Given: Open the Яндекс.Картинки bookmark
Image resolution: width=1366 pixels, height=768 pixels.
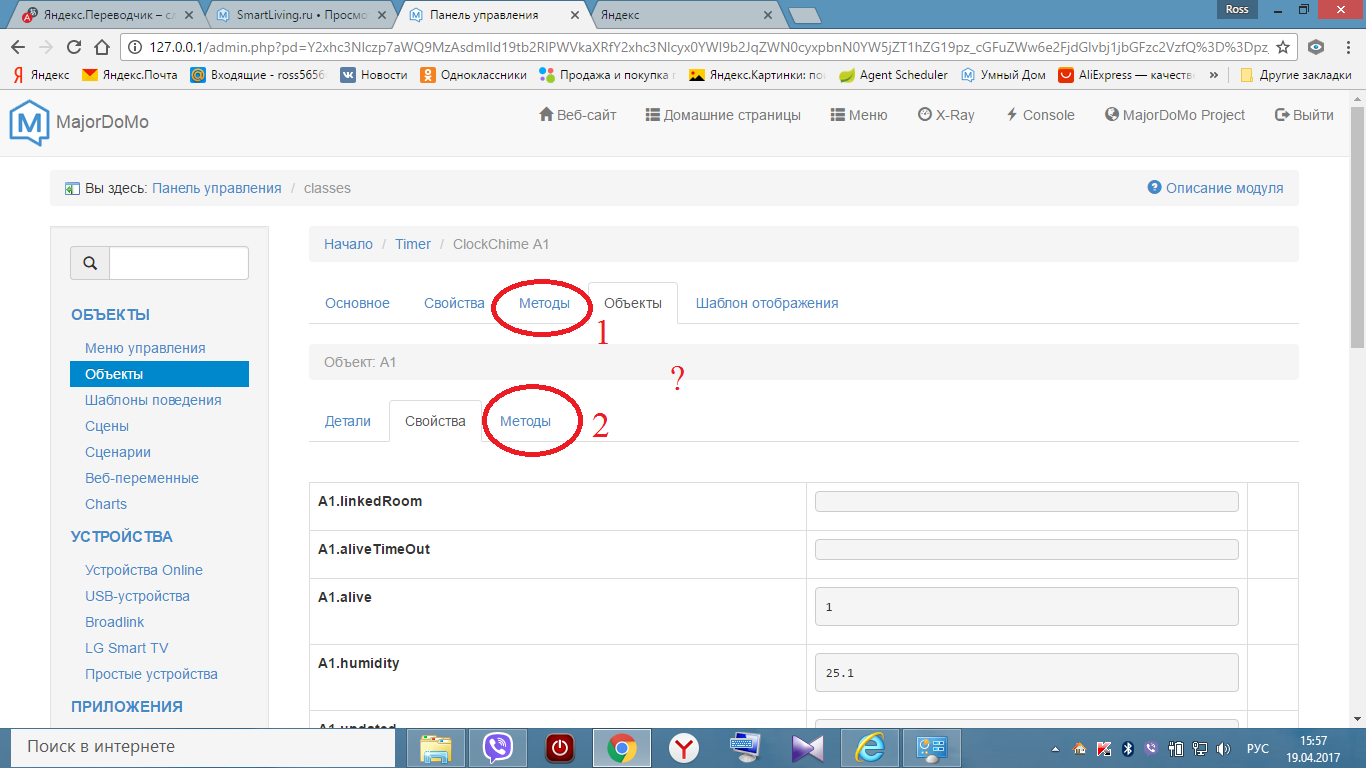Looking at the screenshot, I should click(x=757, y=75).
